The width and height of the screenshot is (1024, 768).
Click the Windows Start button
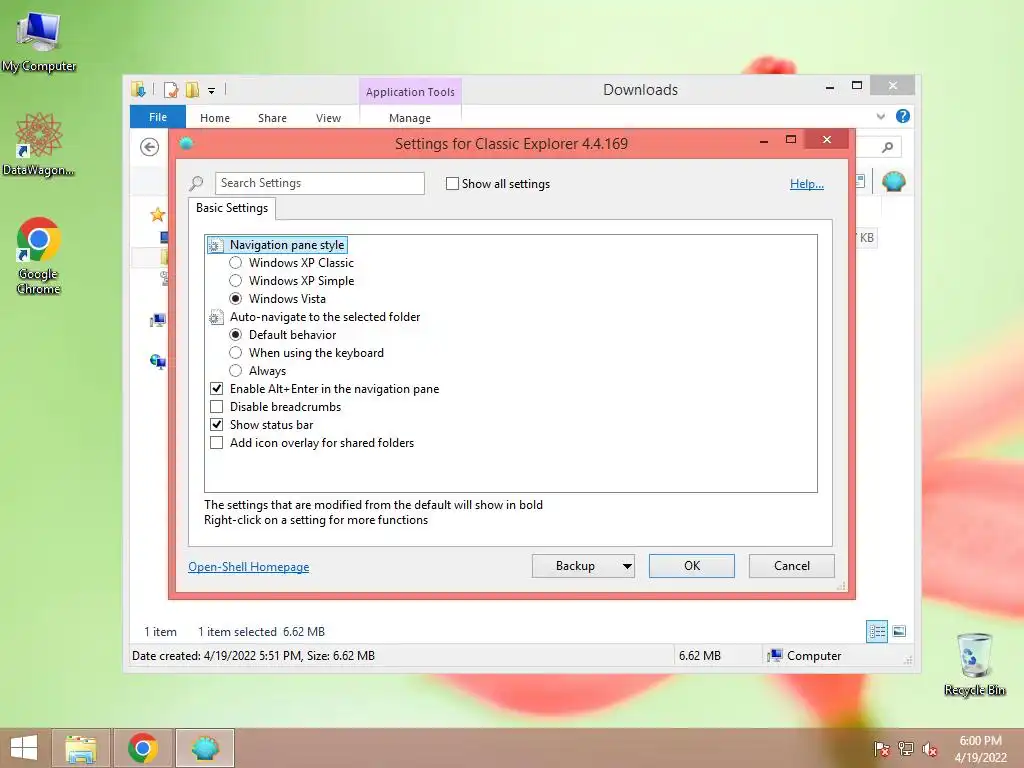[24, 748]
